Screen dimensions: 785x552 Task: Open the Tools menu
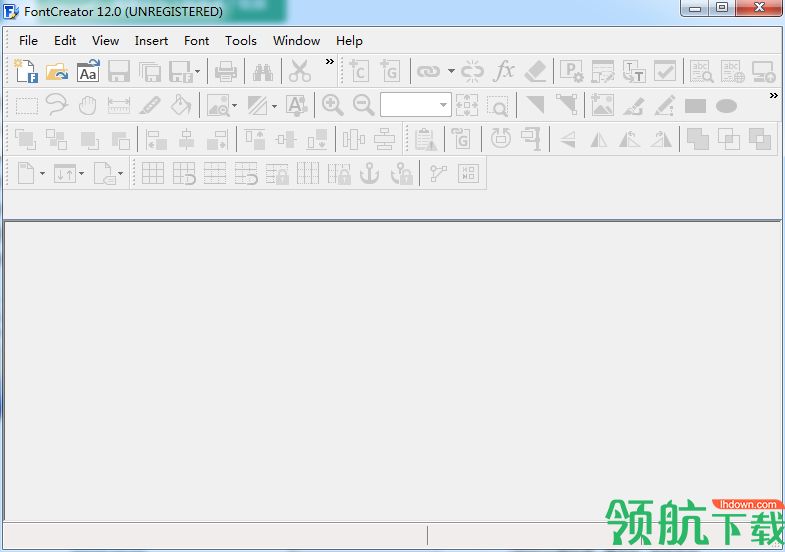point(241,41)
